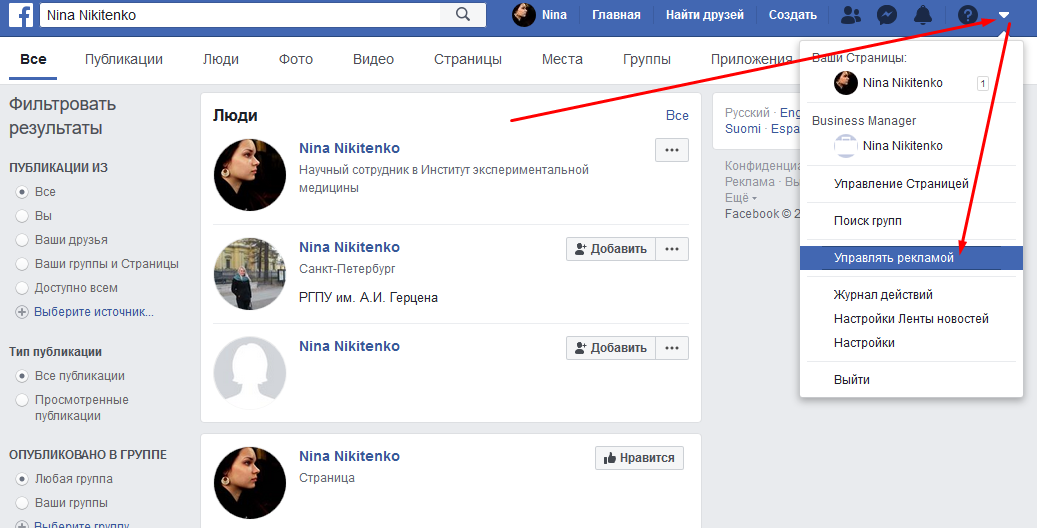Select Управление Страницей menu item
The height and width of the screenshot is (528, 1037).
[911, 184]
